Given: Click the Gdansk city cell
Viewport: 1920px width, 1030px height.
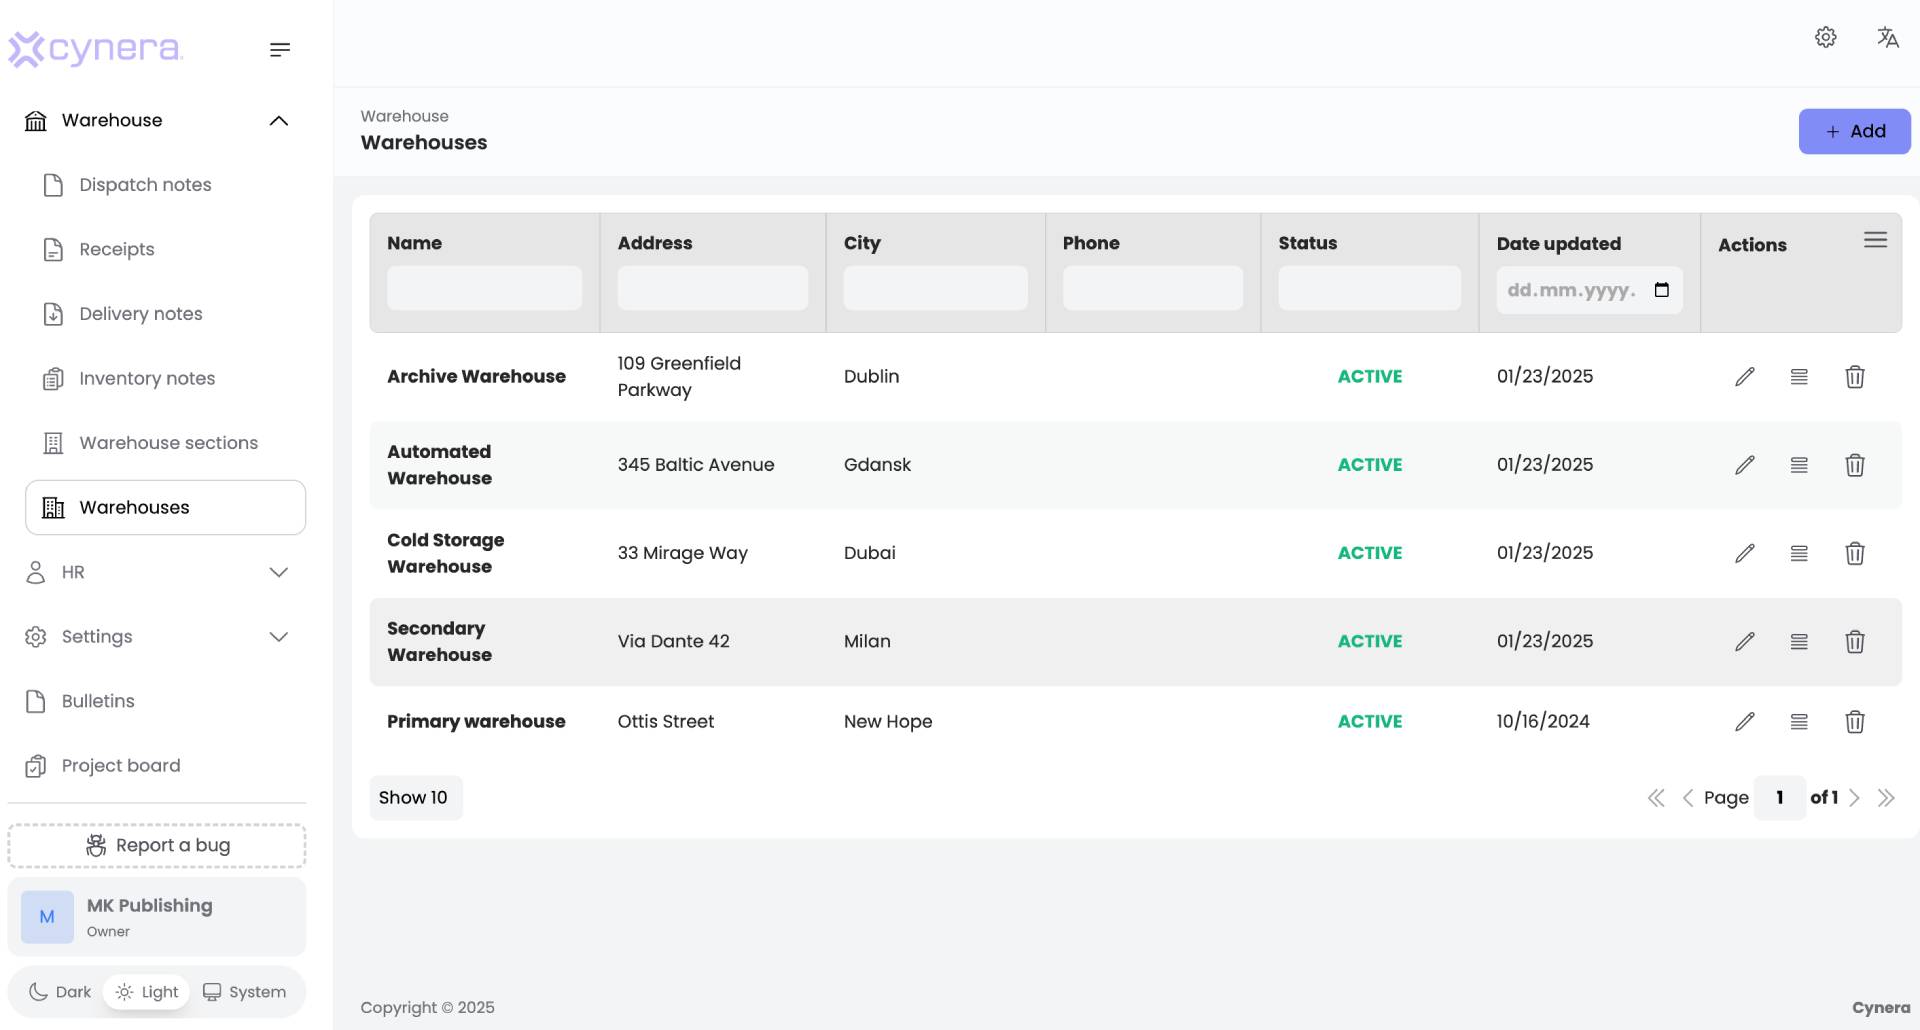Looking at the screenshot, I should tap(877, 465).
